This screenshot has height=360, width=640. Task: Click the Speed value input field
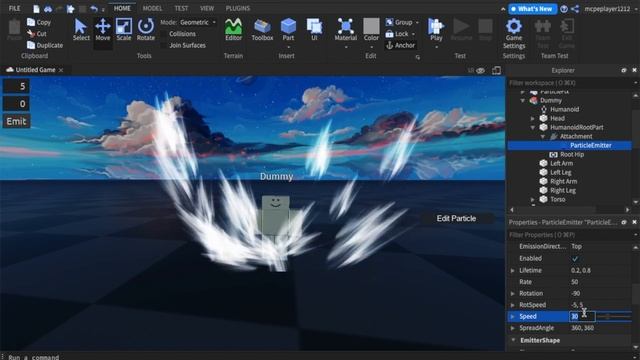[x=582, y=316]
